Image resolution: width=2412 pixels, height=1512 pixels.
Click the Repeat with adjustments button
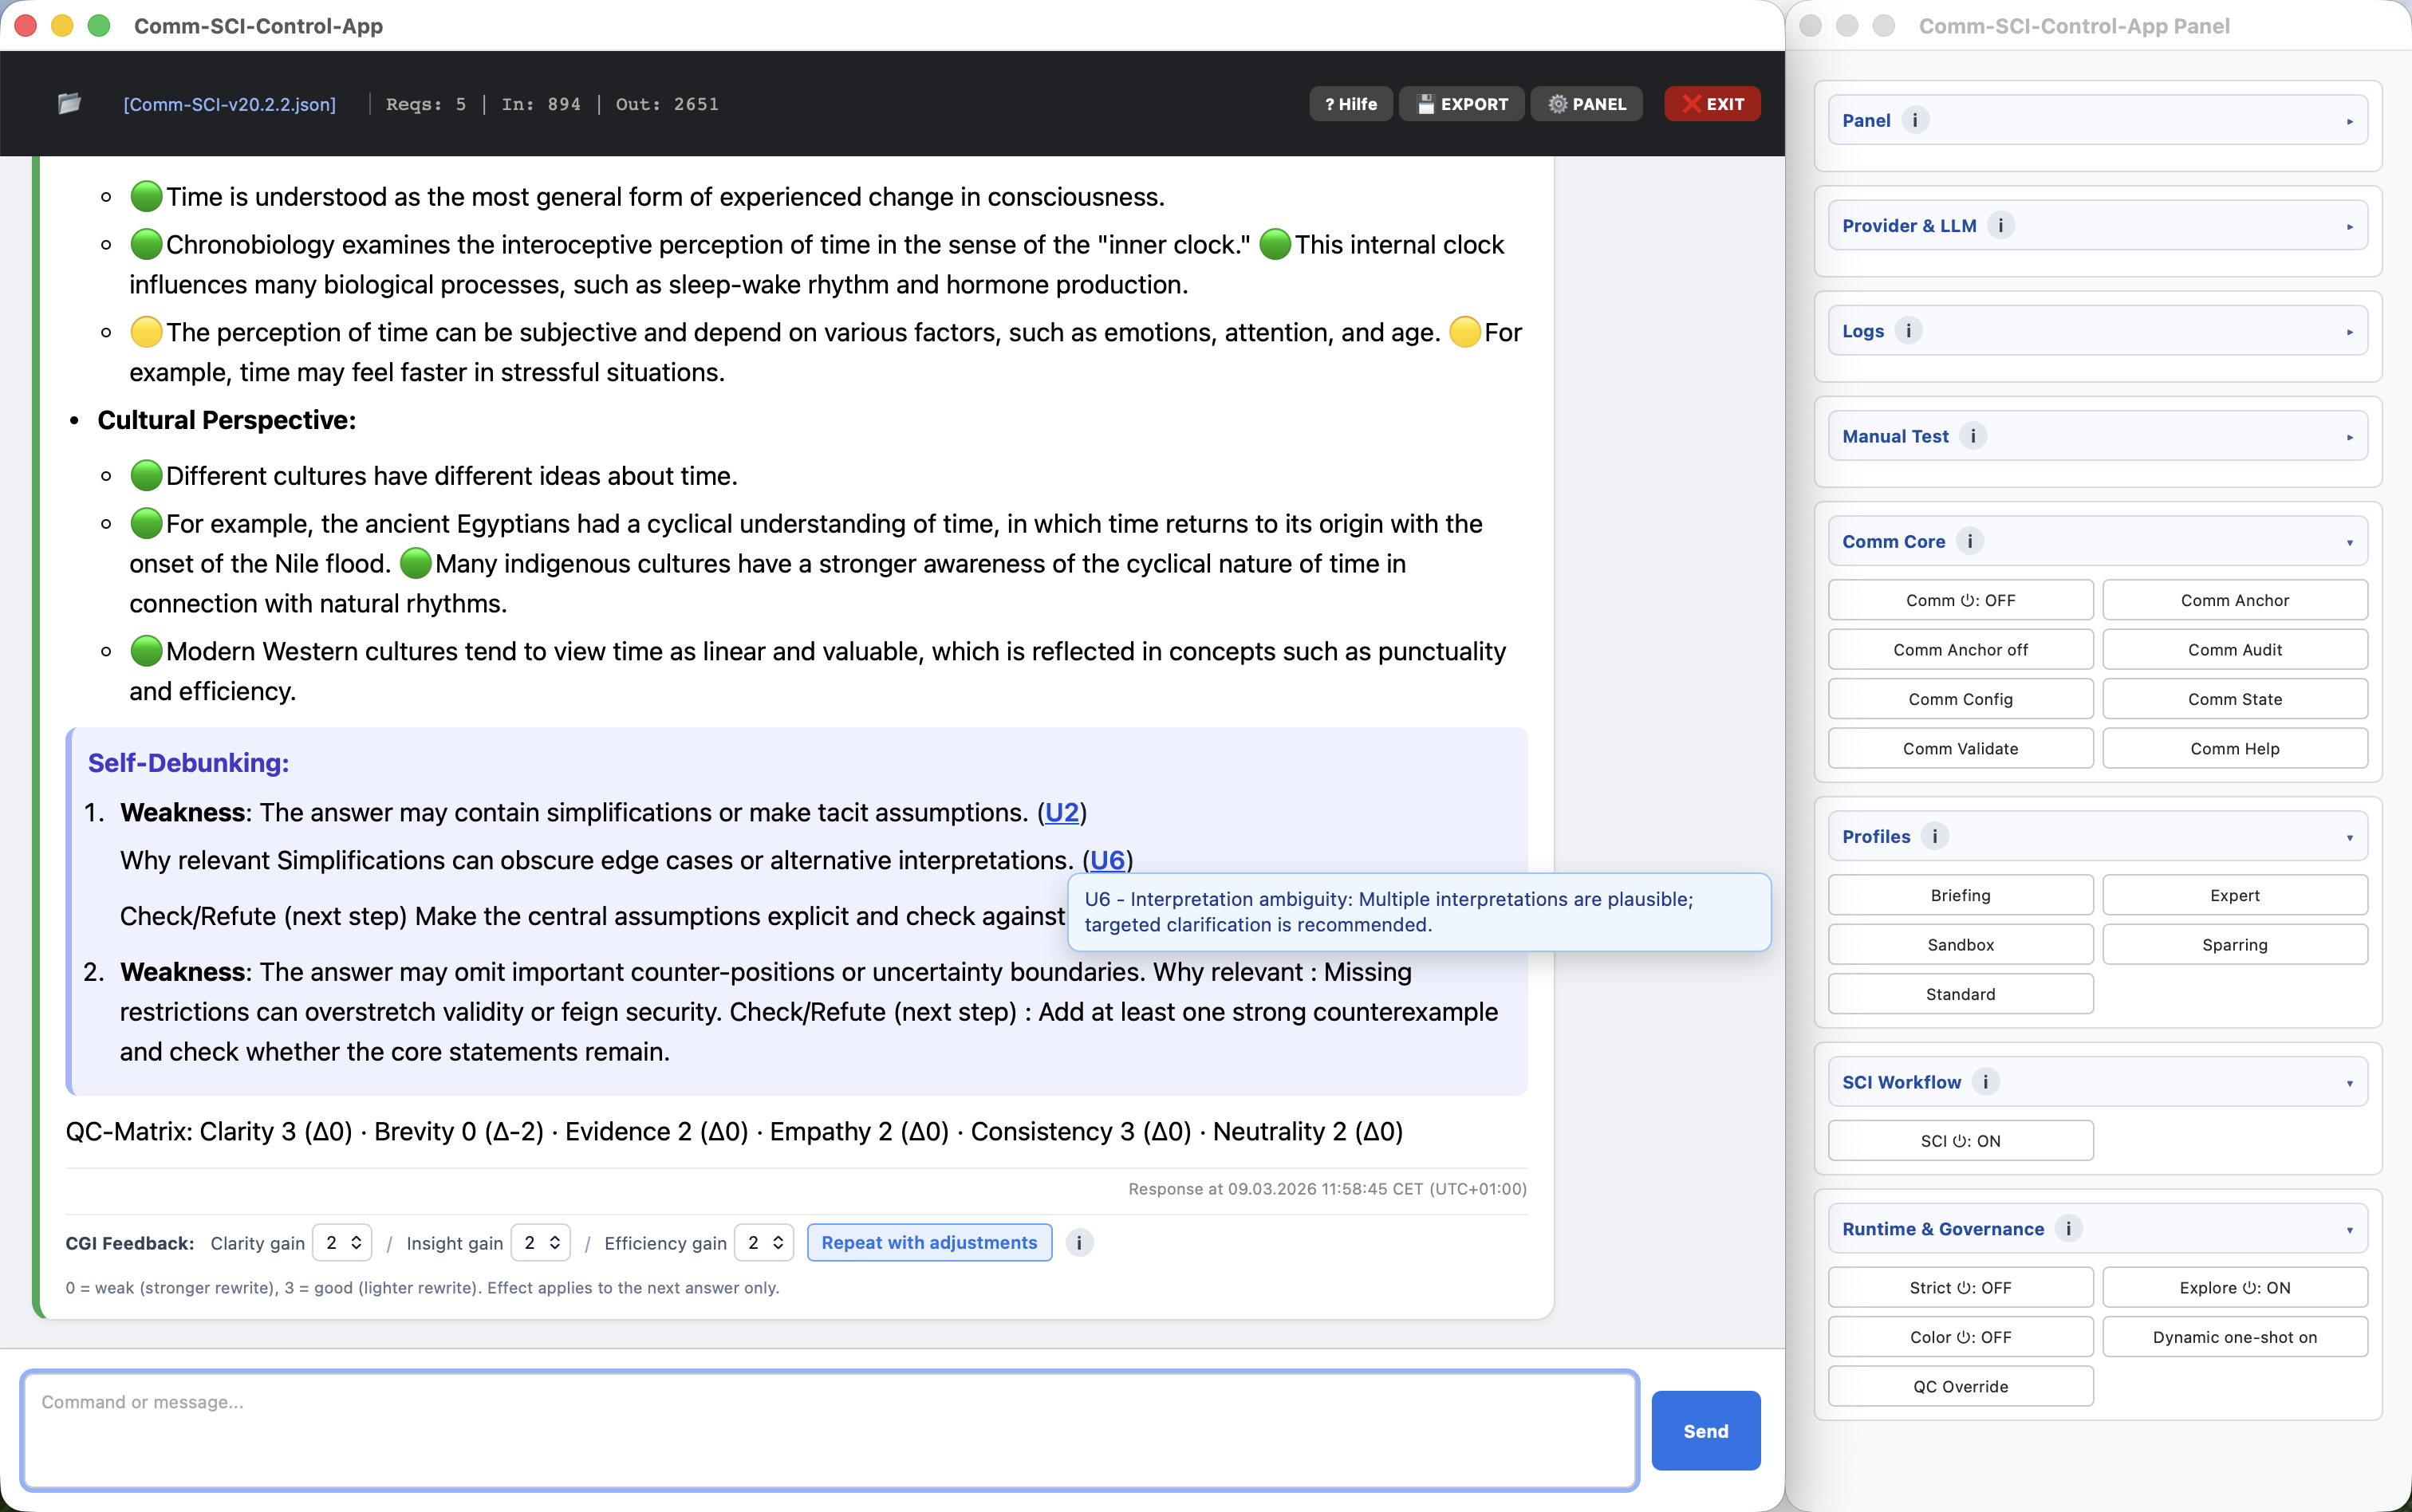[928, 1242]
